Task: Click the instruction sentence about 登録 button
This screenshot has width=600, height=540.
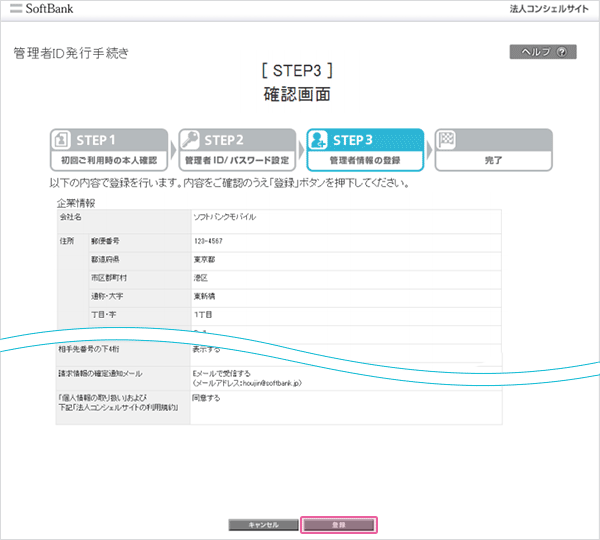Action: [x=230, y=183]
